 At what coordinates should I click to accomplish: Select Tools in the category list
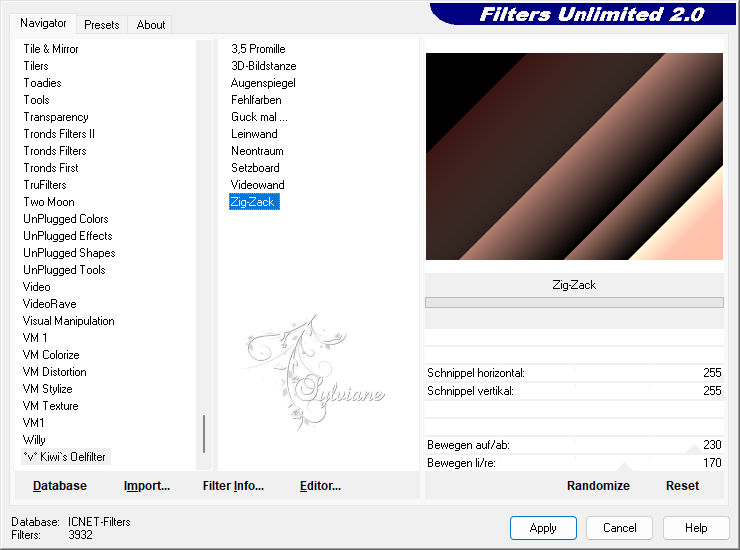click(x=36, y=100)
